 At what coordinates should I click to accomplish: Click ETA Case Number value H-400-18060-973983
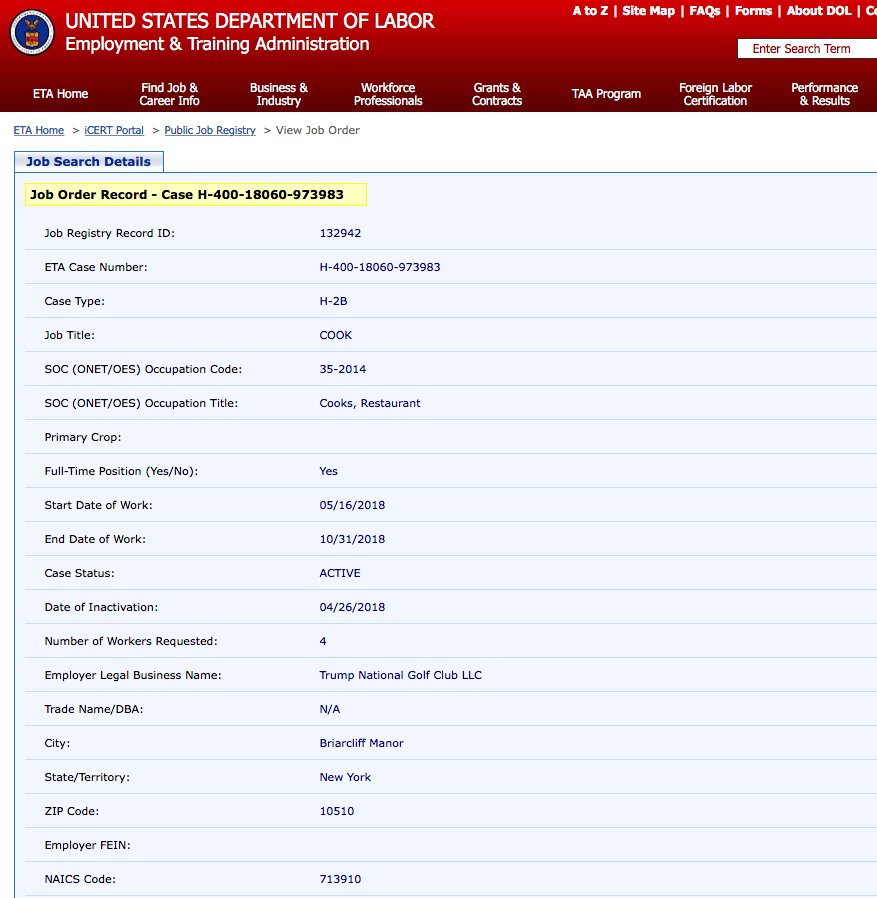click(x=380, y=267)
